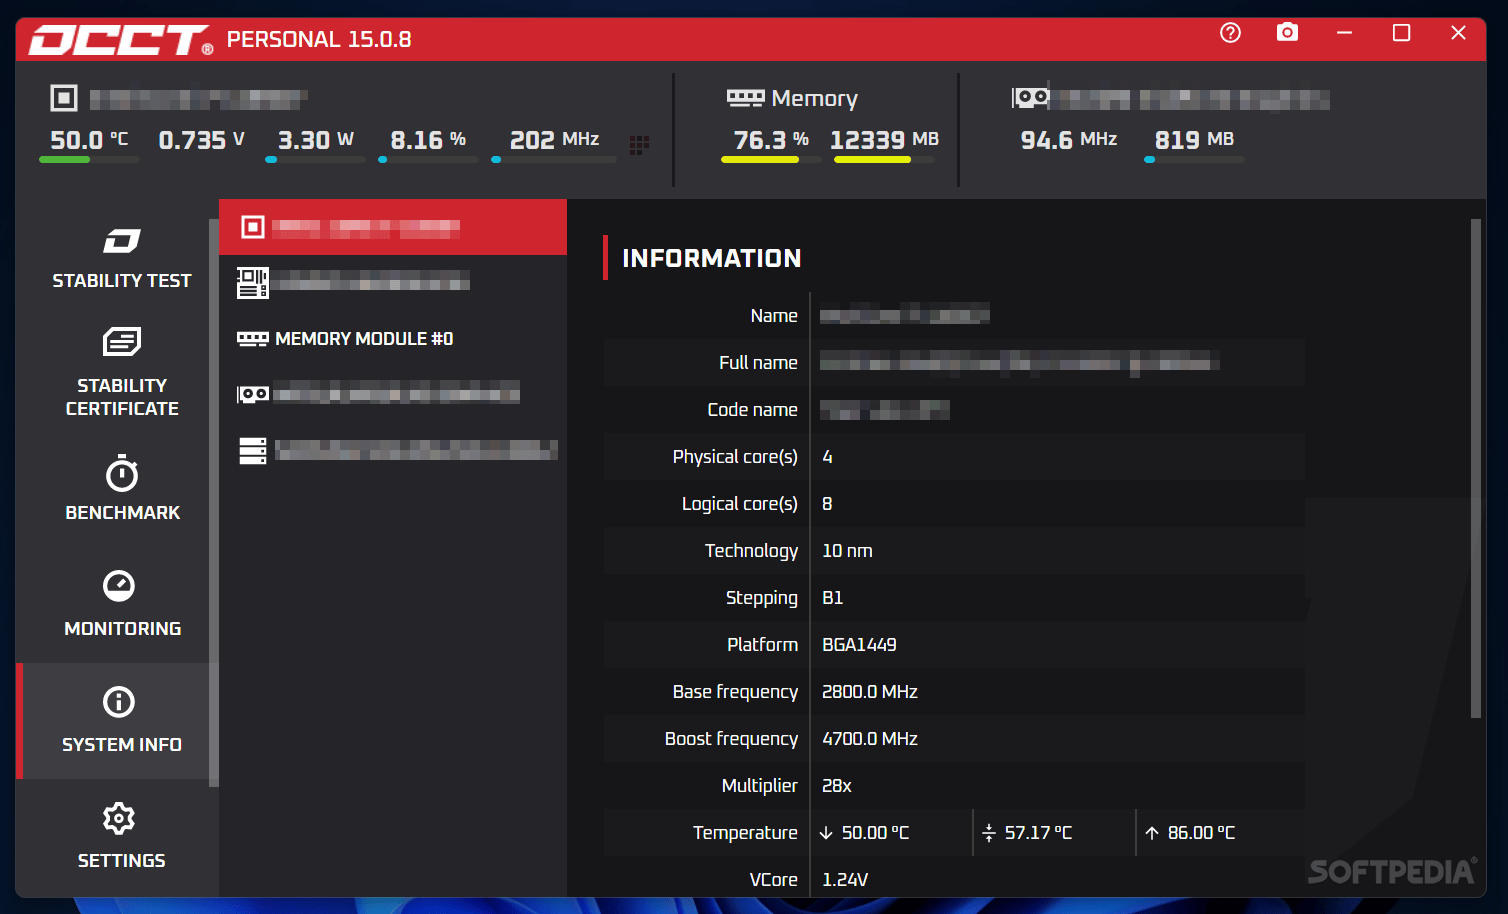Viewport: 1508px width, 914px height.
Task: Switch to the Monitoring section
Action: 122,604
